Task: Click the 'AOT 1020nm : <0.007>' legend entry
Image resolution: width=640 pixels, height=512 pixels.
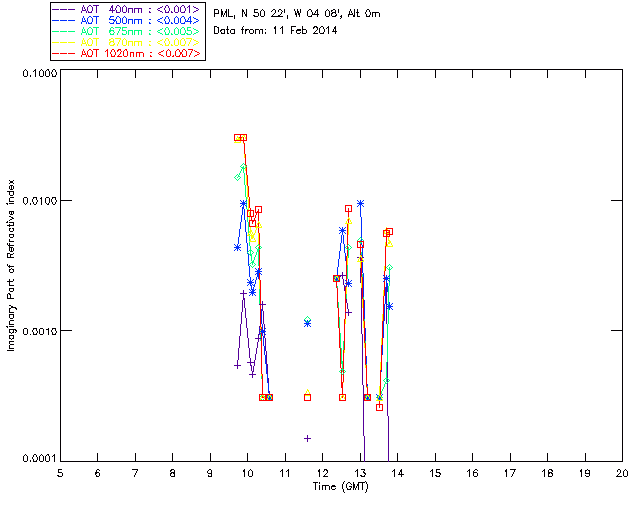Action: pos(126,53)
